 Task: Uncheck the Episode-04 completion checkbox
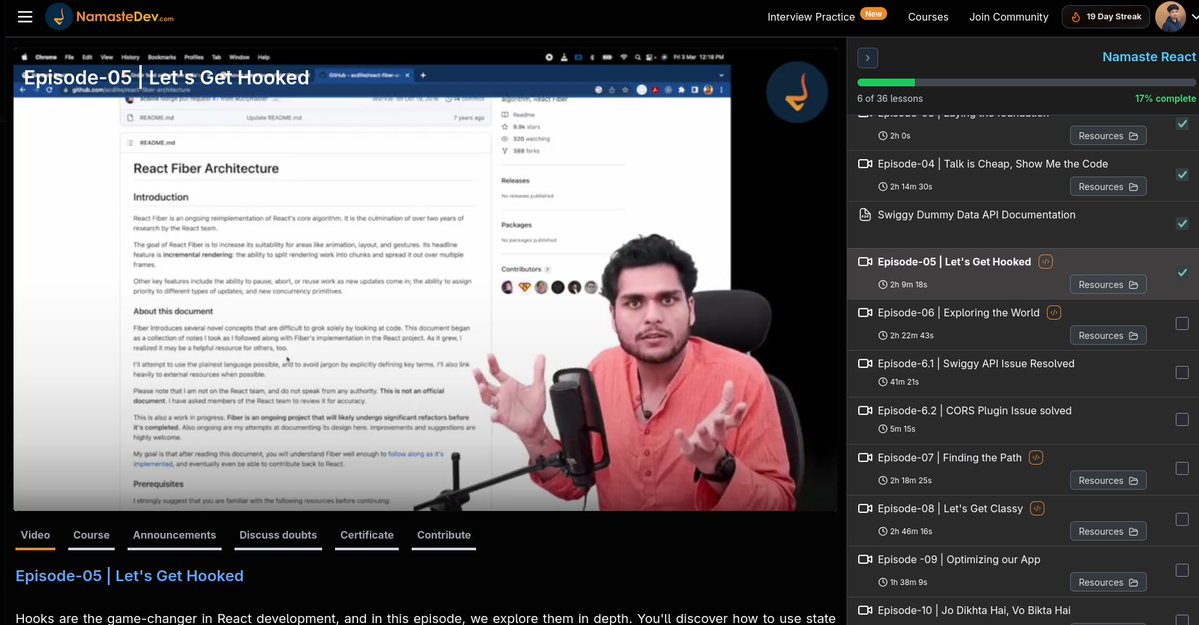(x=1182, y=175)
